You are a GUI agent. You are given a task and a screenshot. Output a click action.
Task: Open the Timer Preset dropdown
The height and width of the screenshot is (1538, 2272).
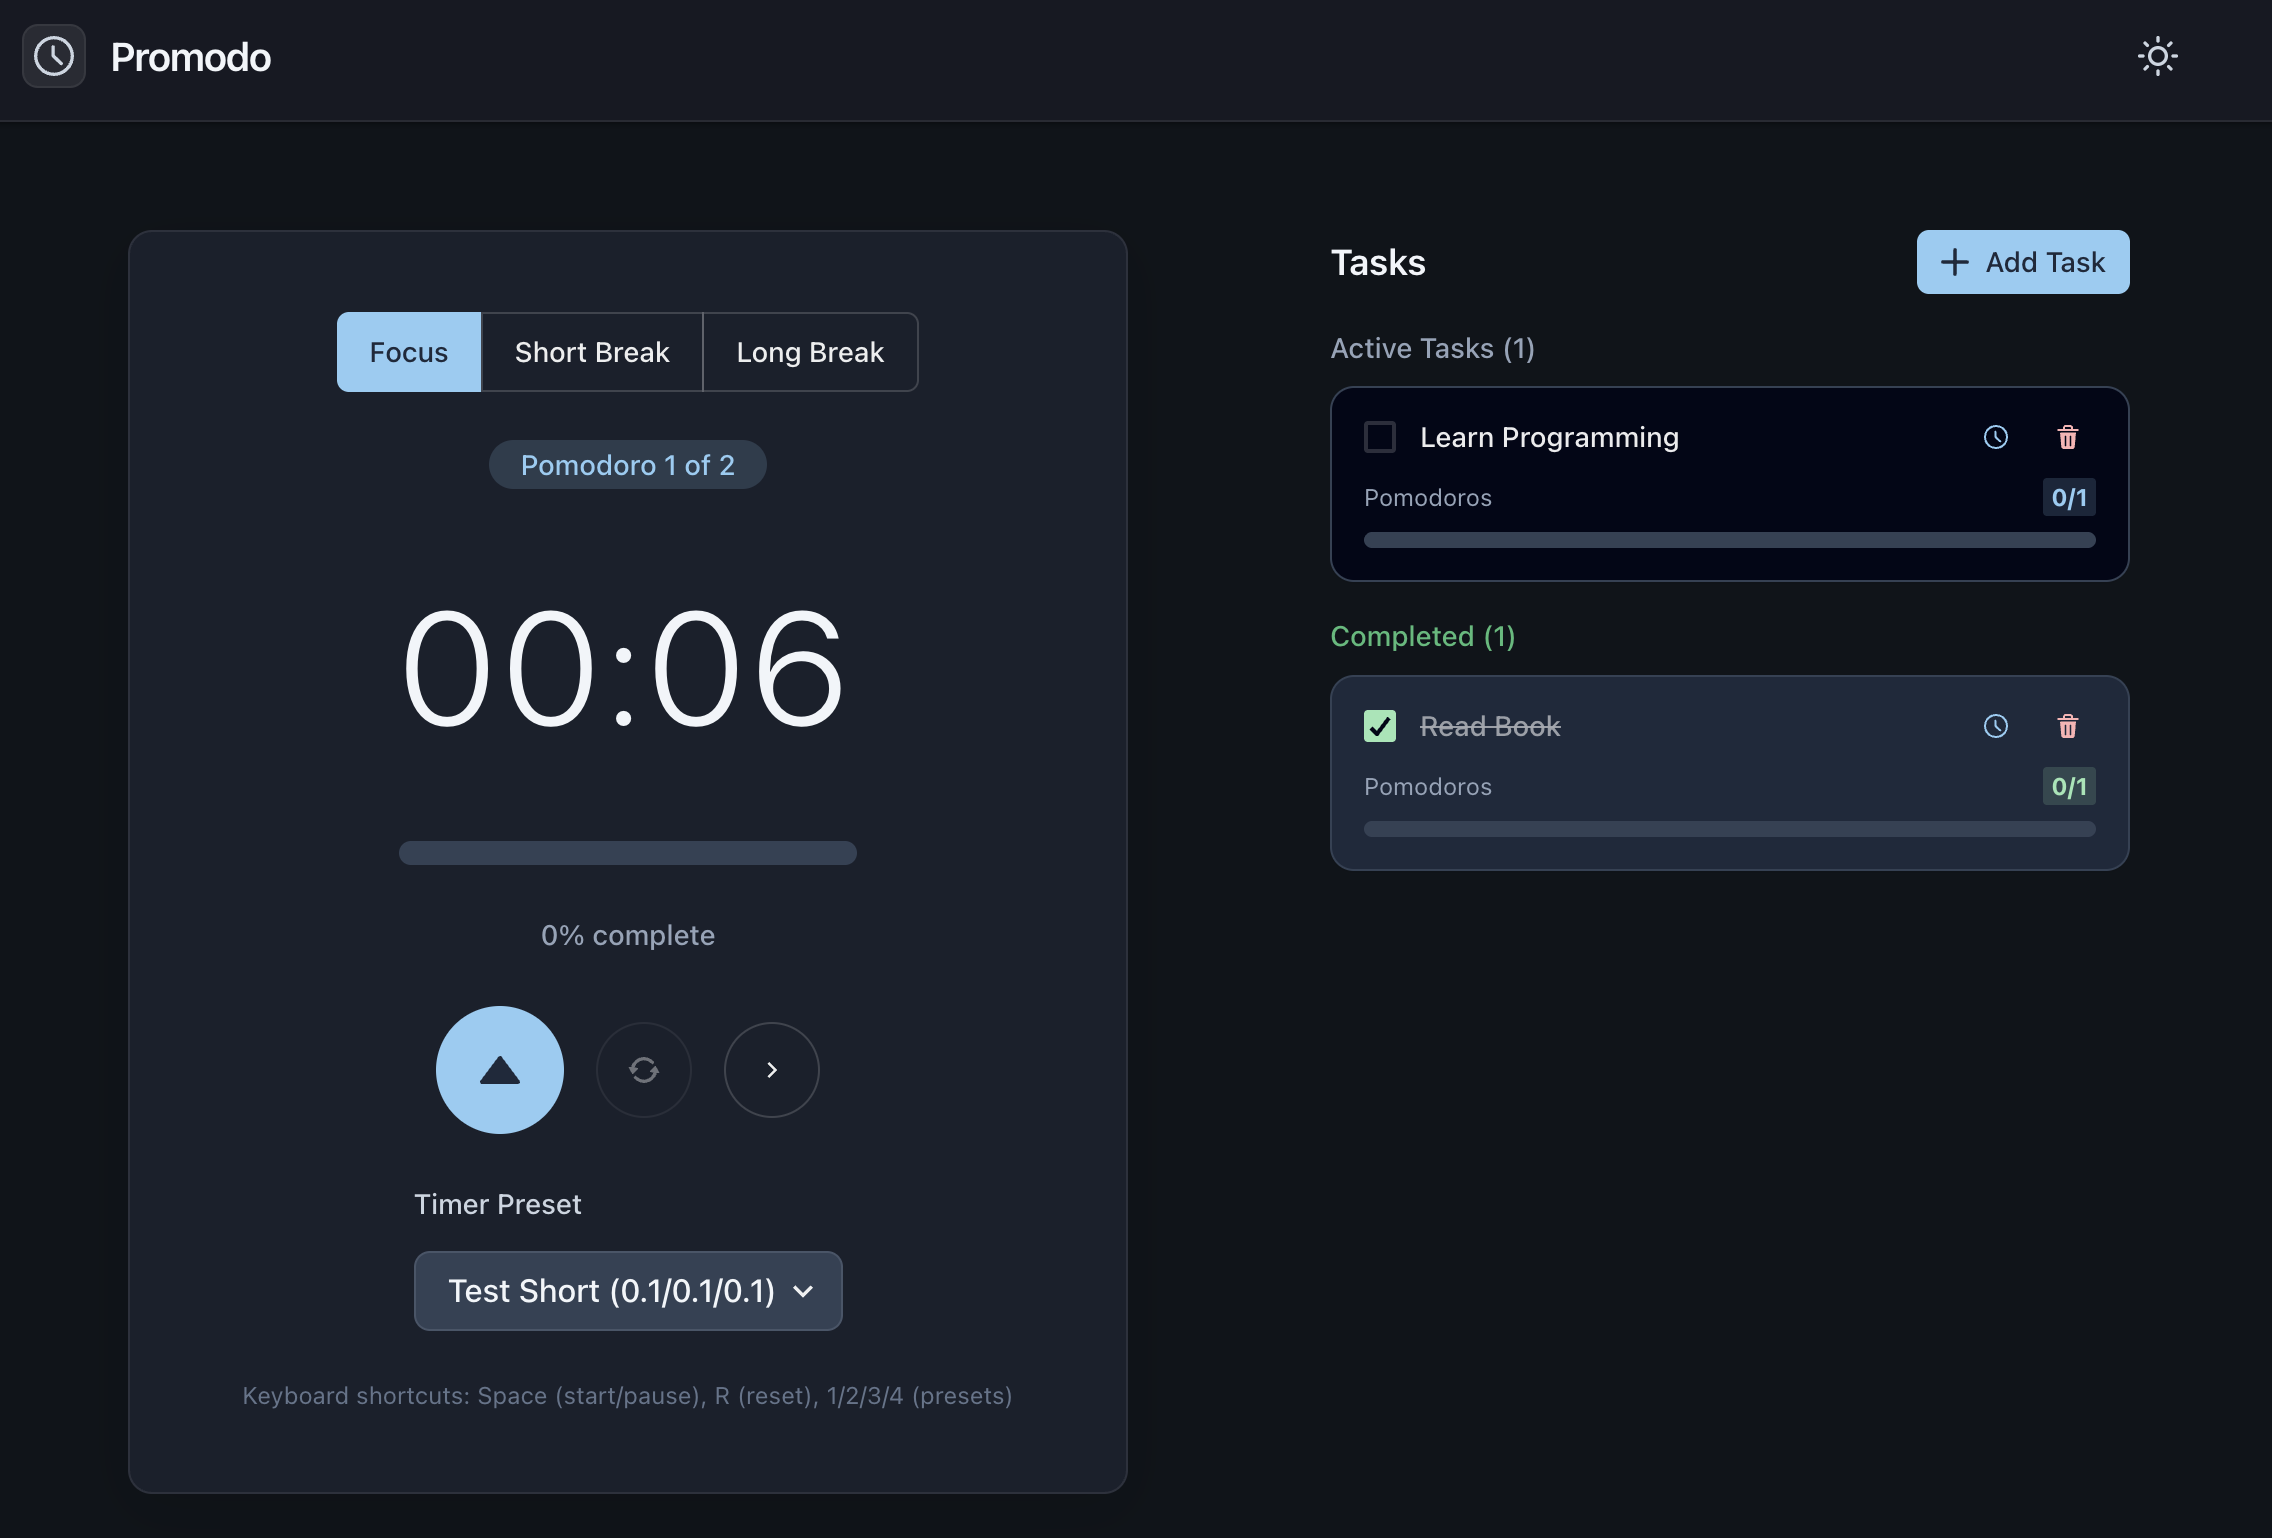[627, 1291]
